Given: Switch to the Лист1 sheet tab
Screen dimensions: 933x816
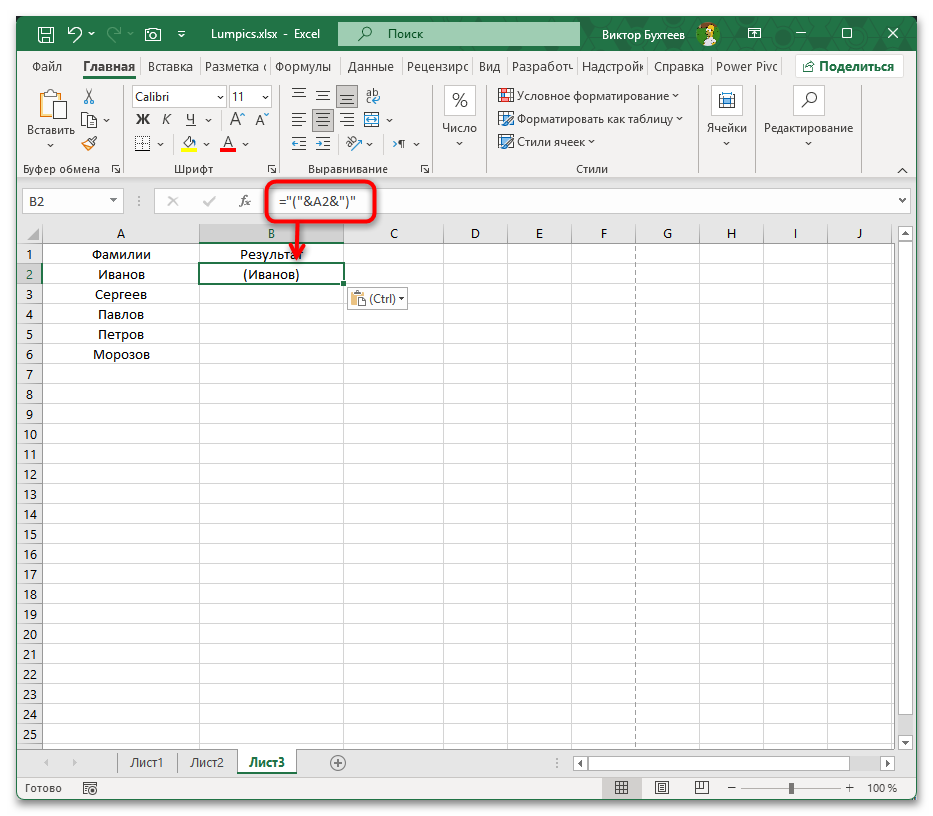Looking at the screenshot, I should (146, 762).
